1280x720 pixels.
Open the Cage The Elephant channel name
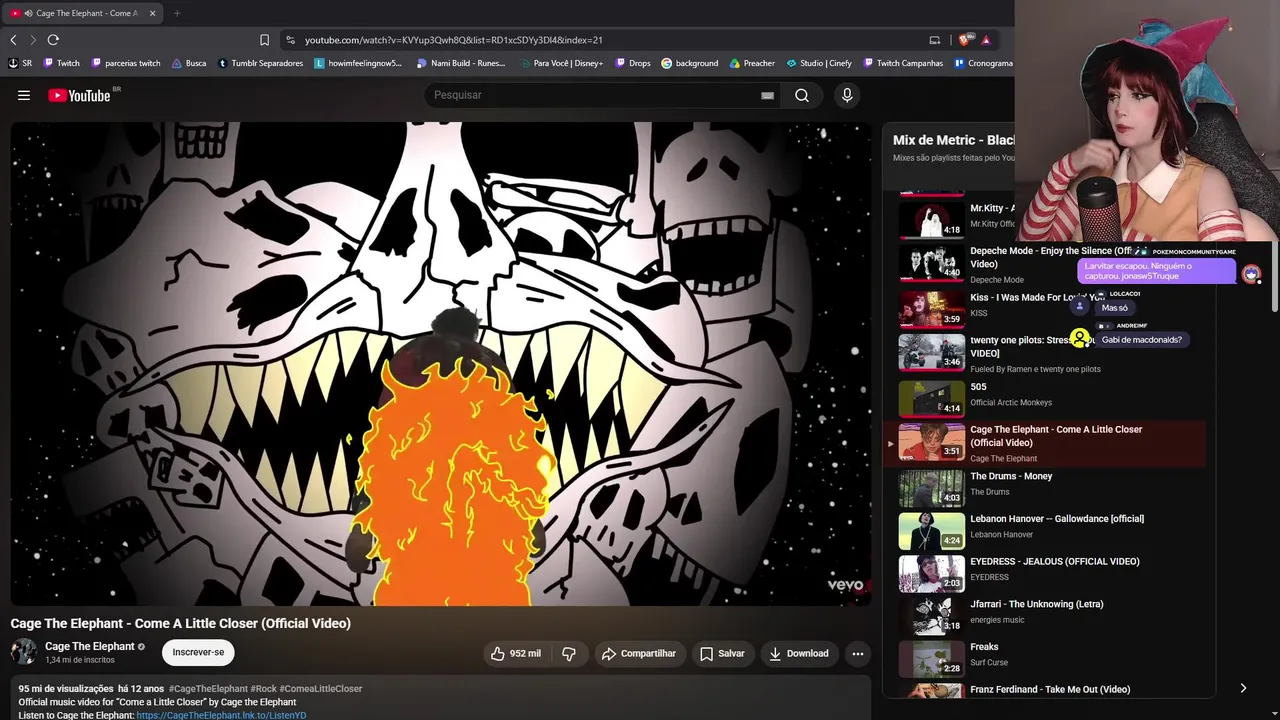(x=90, y=647)
